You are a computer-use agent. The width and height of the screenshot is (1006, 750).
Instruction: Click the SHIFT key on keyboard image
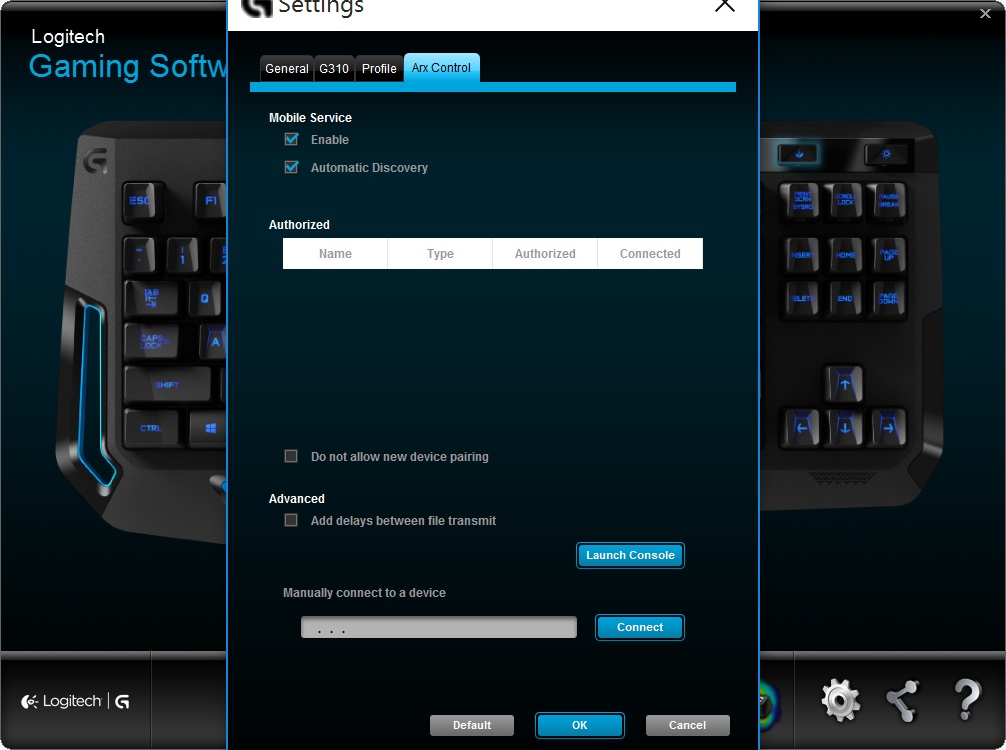[x=167, y=384]
